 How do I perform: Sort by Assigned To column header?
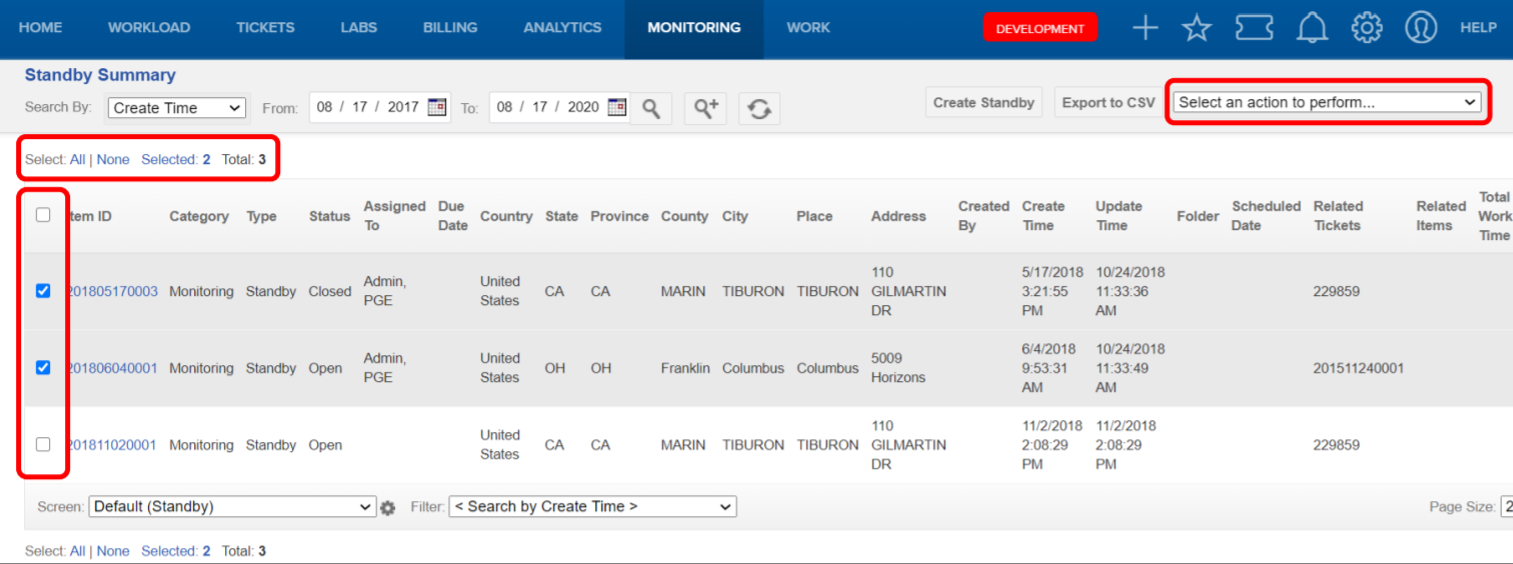[x=394, y=216]
